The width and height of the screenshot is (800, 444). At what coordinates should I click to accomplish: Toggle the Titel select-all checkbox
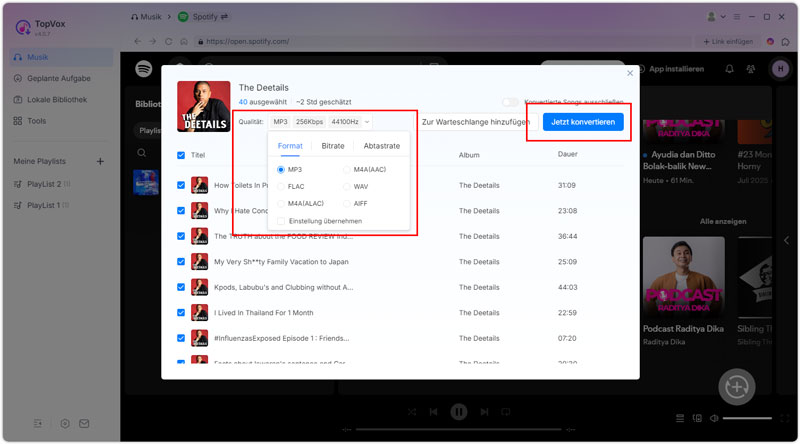click(x=181, y=155)
